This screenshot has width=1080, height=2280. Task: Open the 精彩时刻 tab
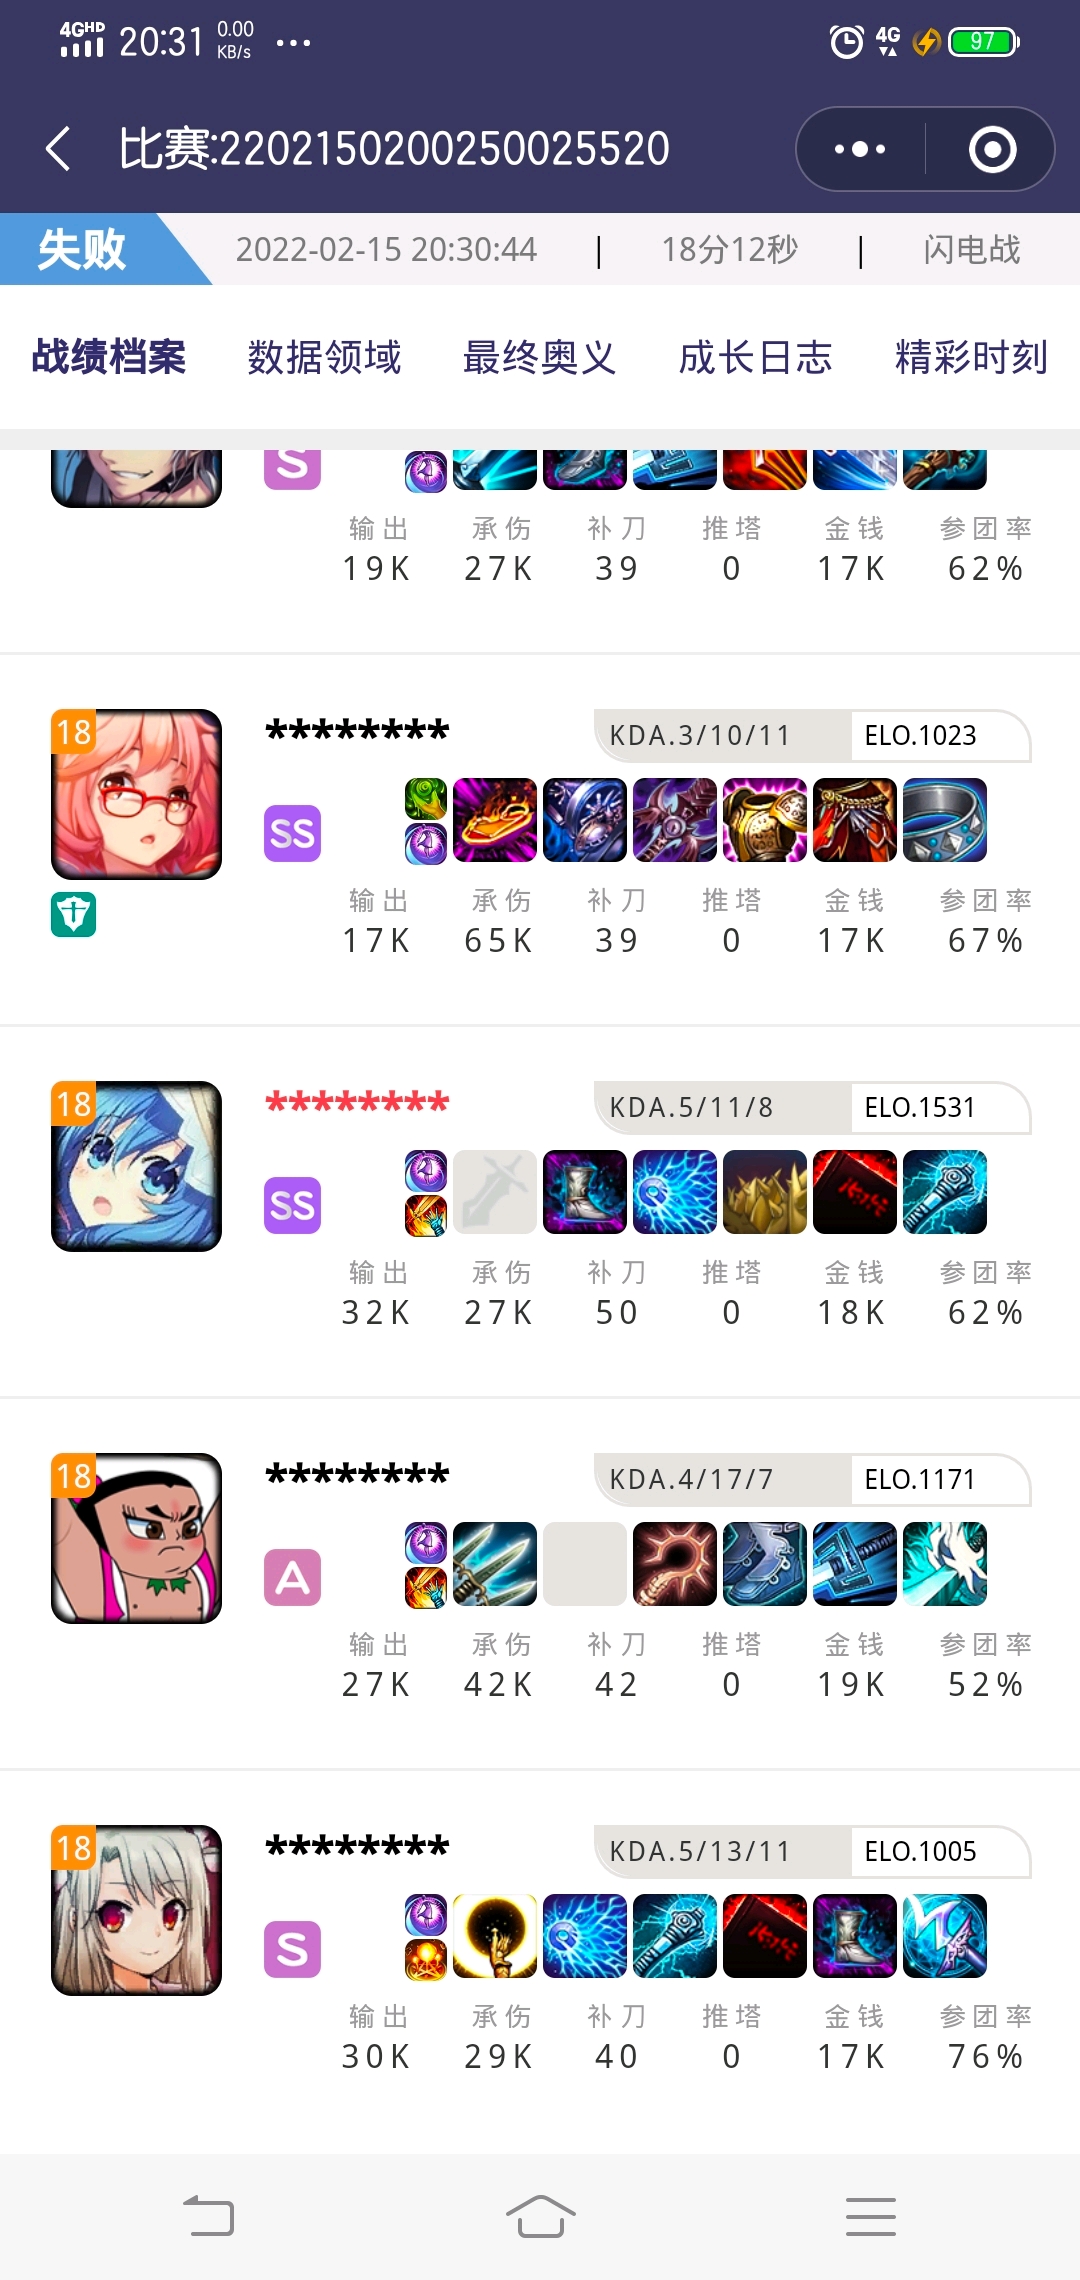(972, 357)
